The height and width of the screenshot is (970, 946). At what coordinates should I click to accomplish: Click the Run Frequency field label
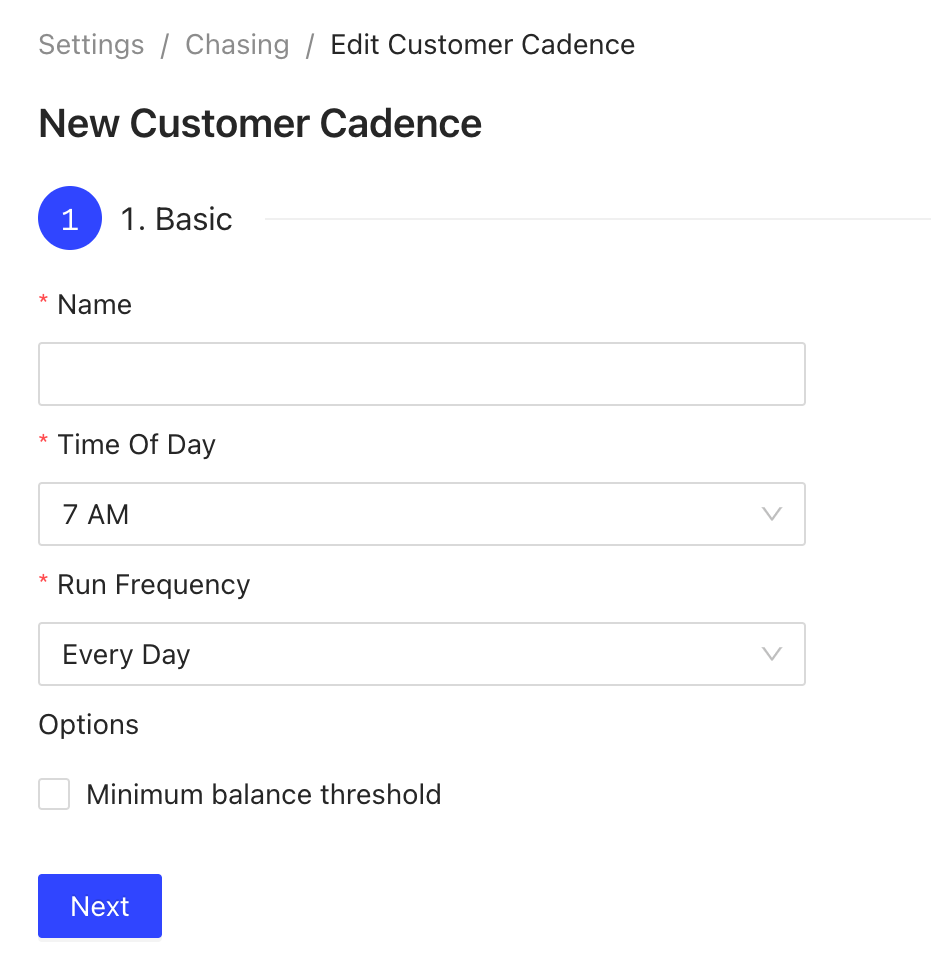(153, 585)
